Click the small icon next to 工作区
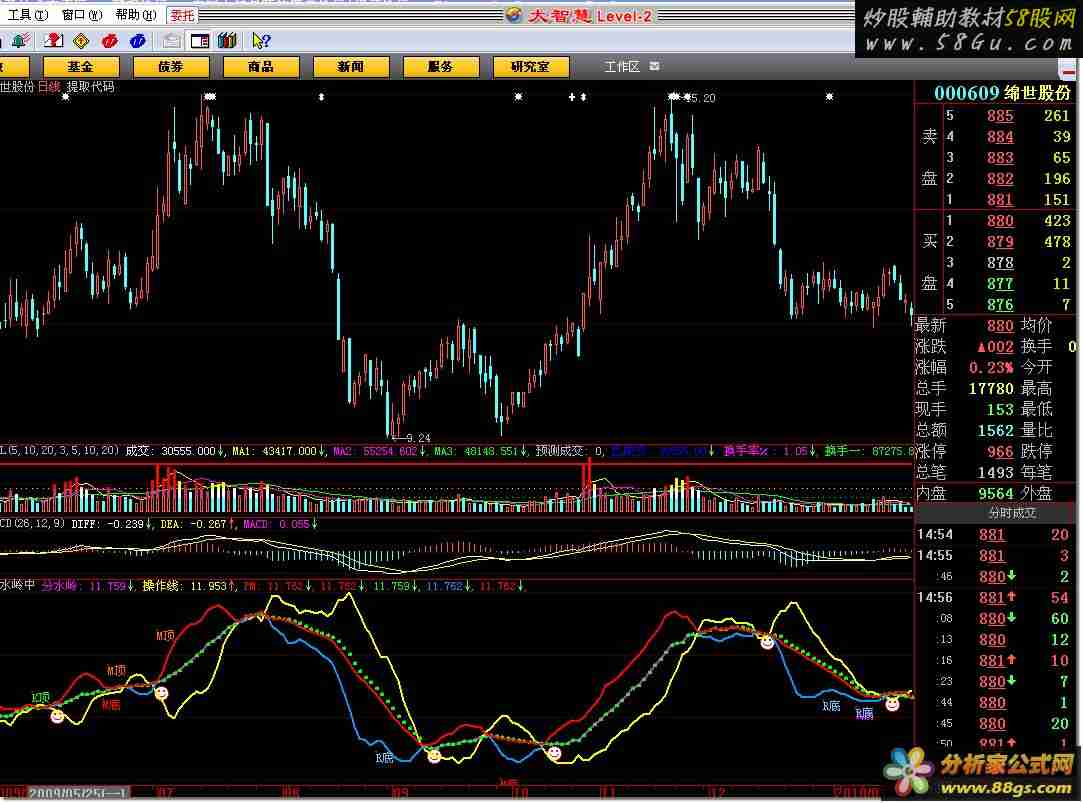Viewport: 1083px width, 803px height. point(654,66)
